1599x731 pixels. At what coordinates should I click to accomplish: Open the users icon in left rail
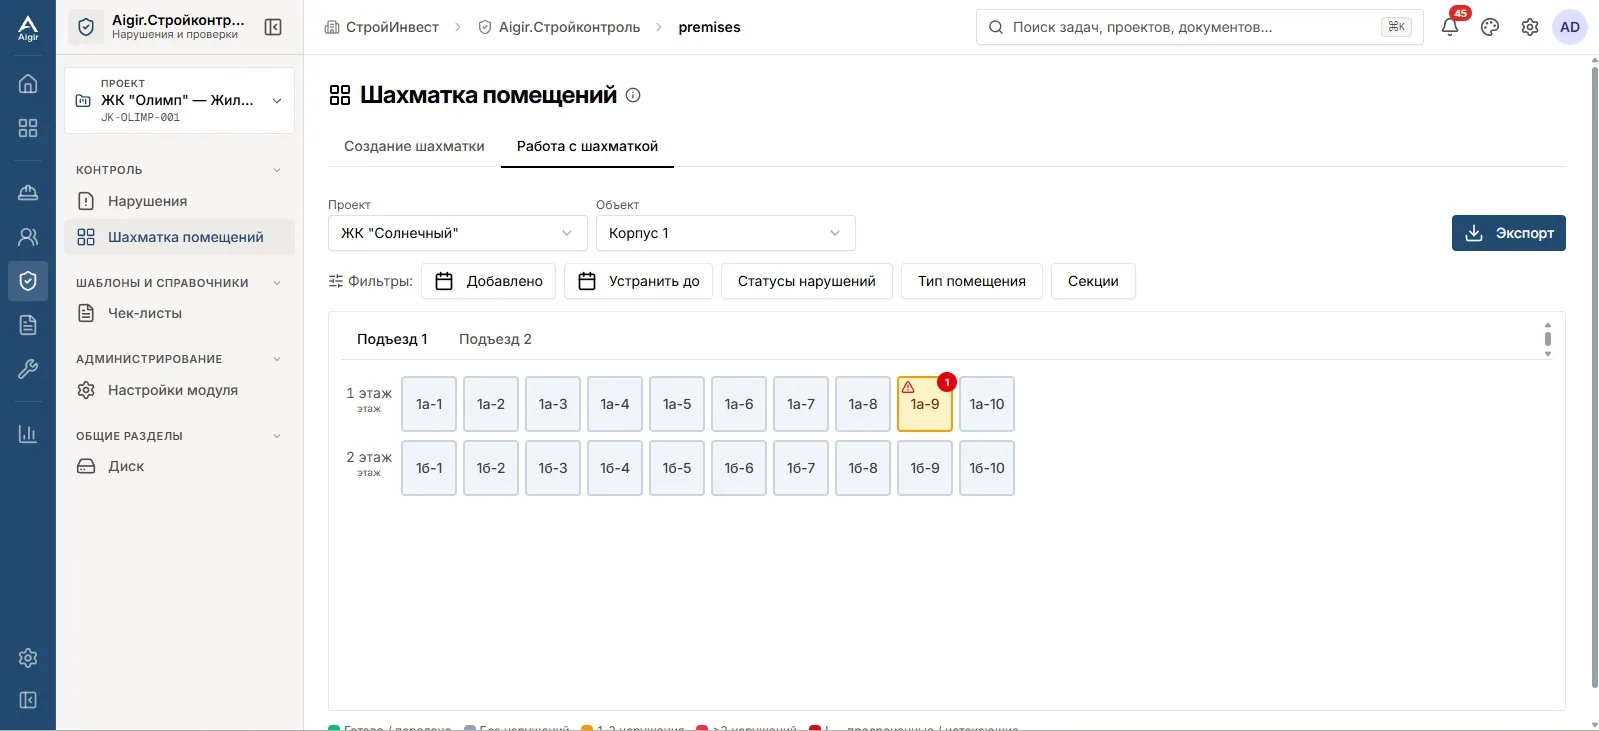click(28, 237)
